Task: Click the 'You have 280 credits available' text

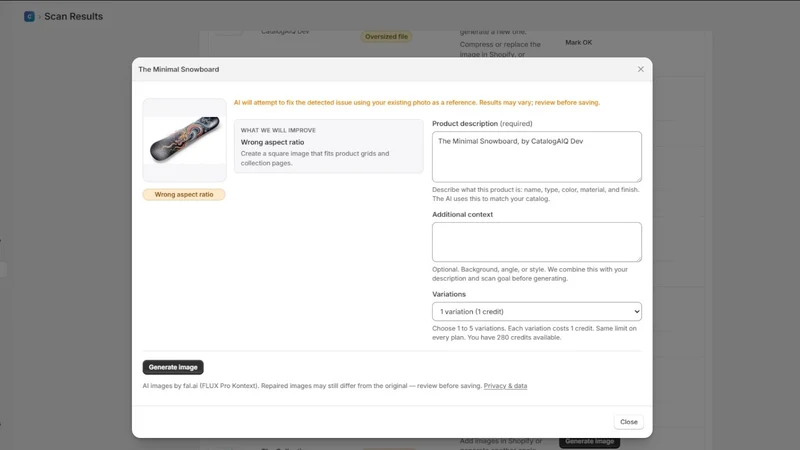Action: coord(514,338)
